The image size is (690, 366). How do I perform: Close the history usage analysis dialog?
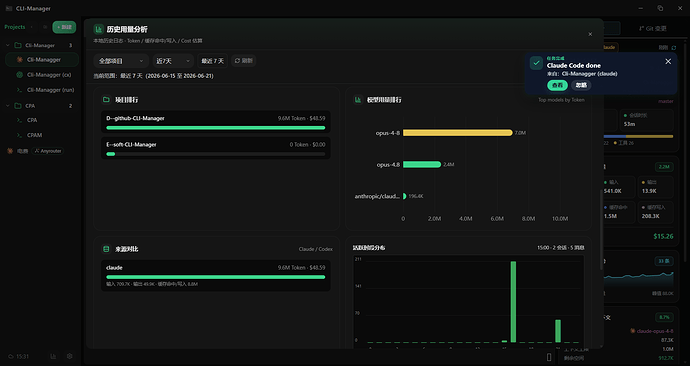click(x=590, y=34)
